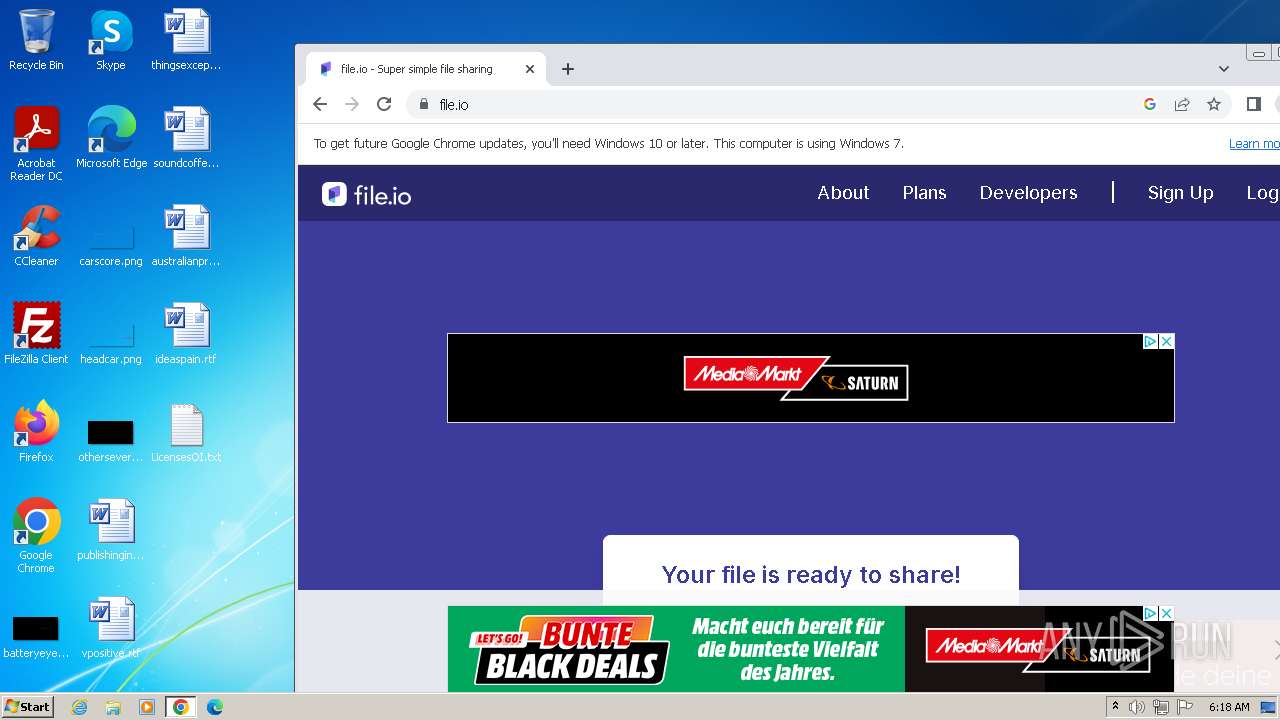Open Acrobat Reader DC shortcut

[x=36, y=144]
